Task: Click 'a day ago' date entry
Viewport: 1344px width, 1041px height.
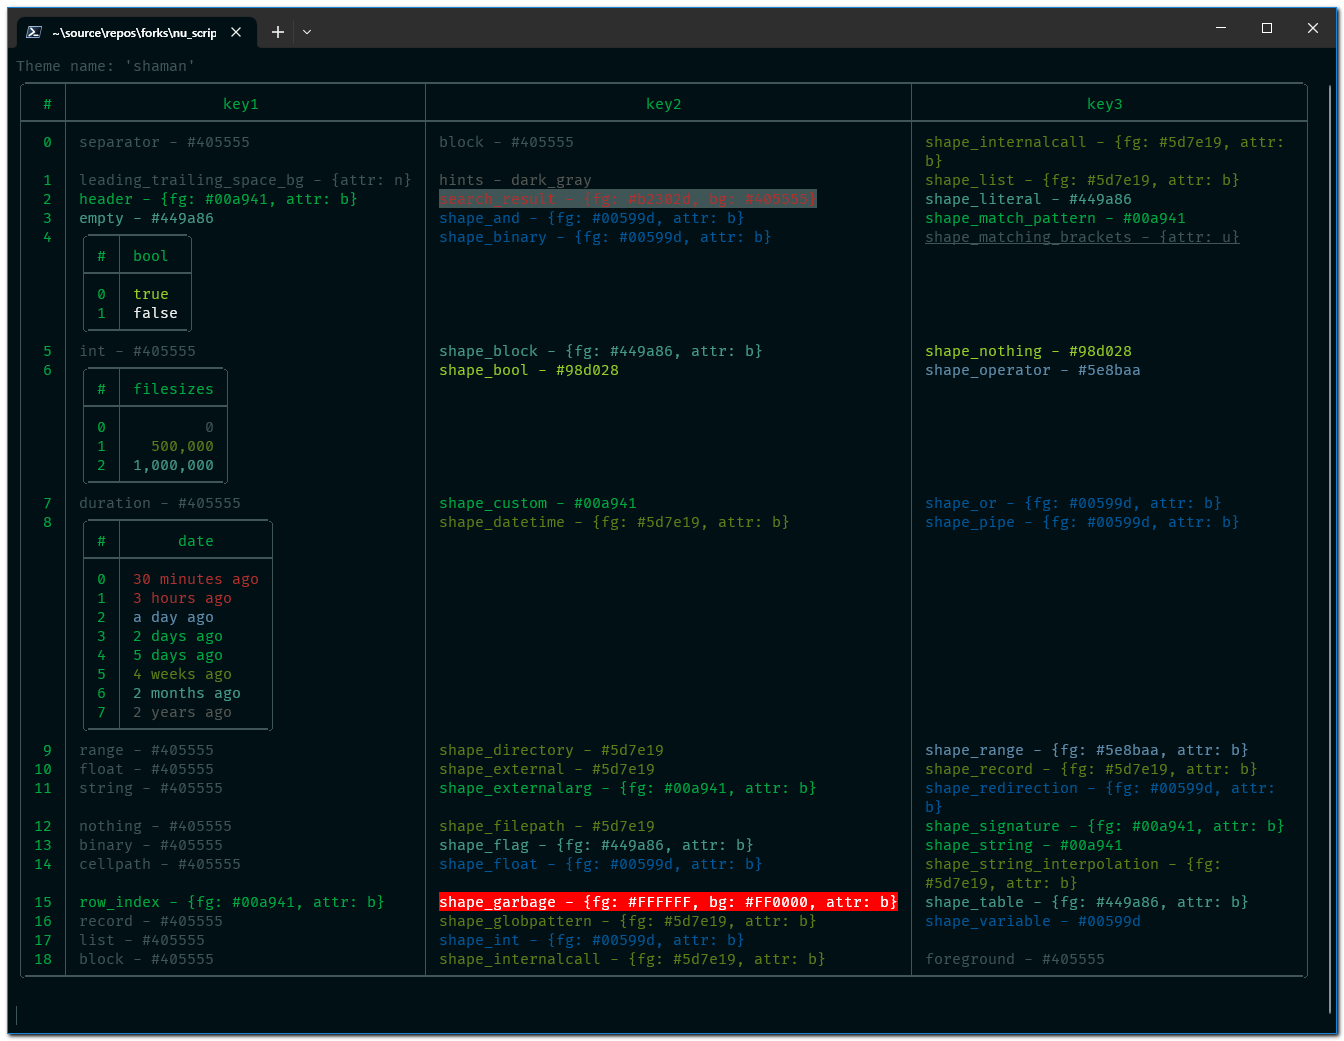Action: [x=174, y=617]
